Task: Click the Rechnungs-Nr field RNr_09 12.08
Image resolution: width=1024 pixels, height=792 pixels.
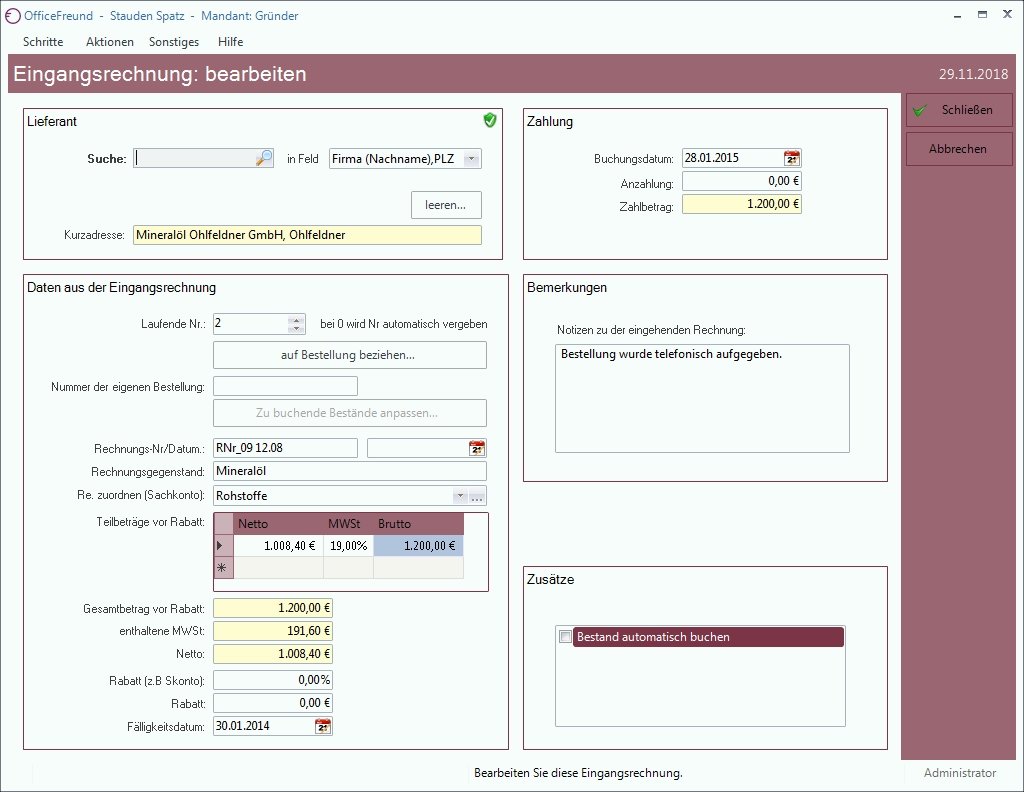Action: click(x=285, y=448)
